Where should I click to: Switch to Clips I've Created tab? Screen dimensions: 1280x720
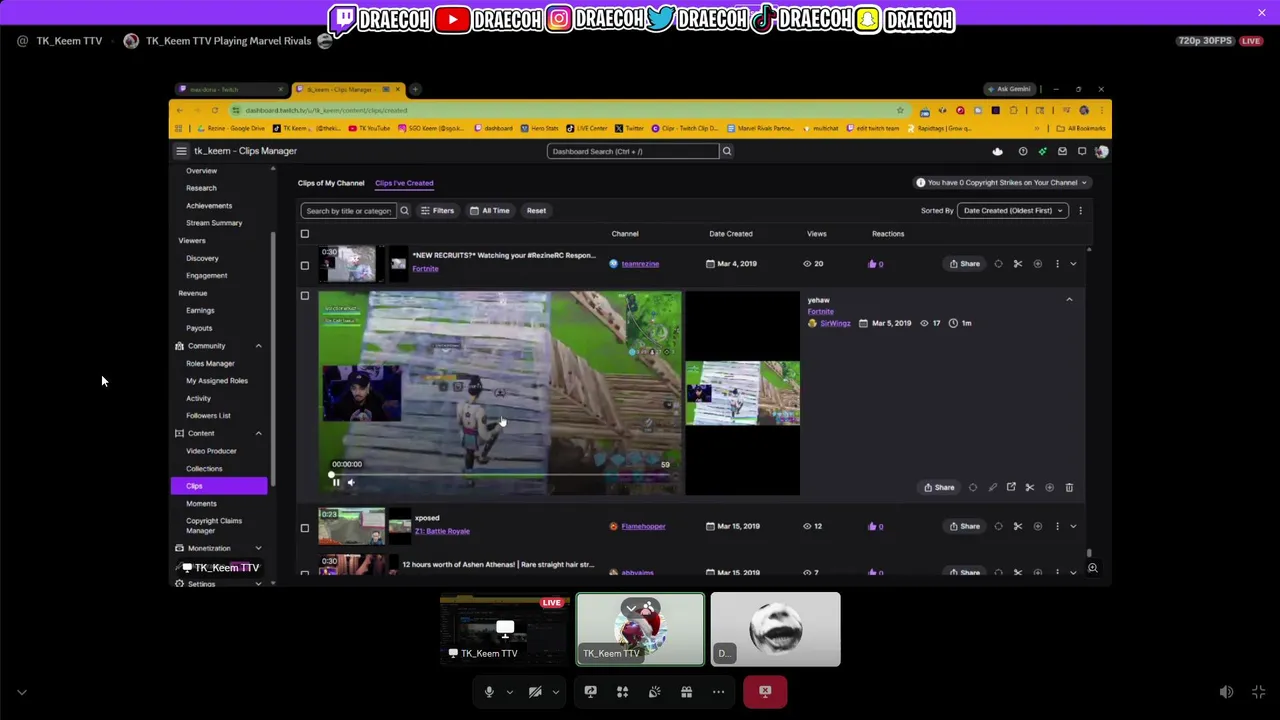point(404,183)
